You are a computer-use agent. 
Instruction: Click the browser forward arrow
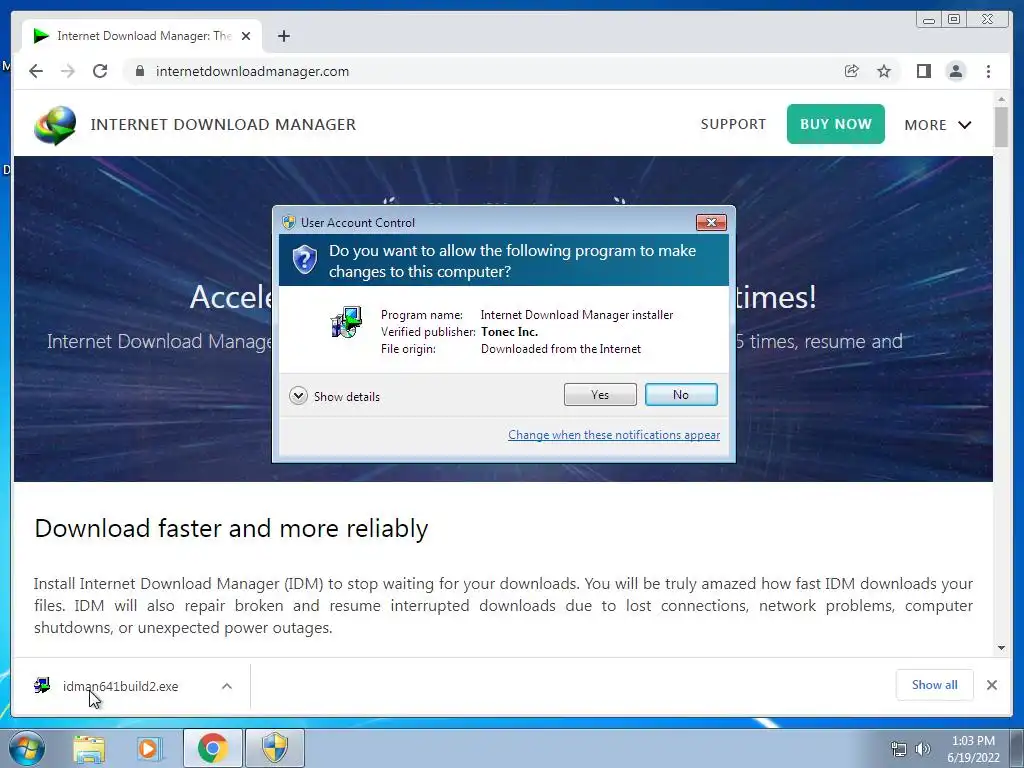(68, 71)
